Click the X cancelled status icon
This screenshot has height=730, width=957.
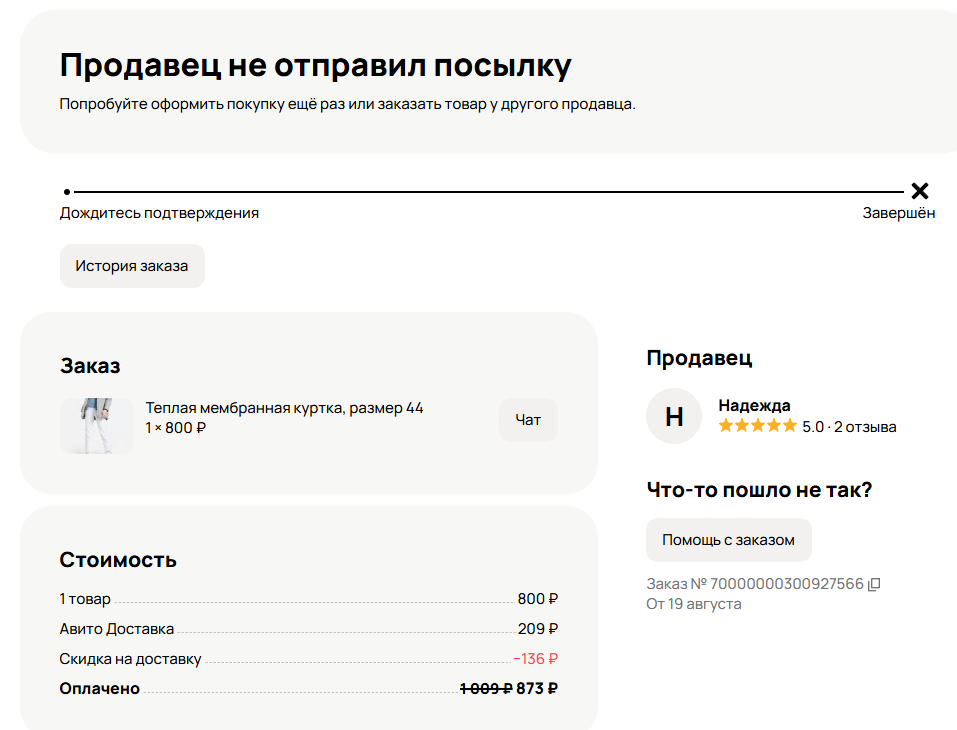[920, 191]
